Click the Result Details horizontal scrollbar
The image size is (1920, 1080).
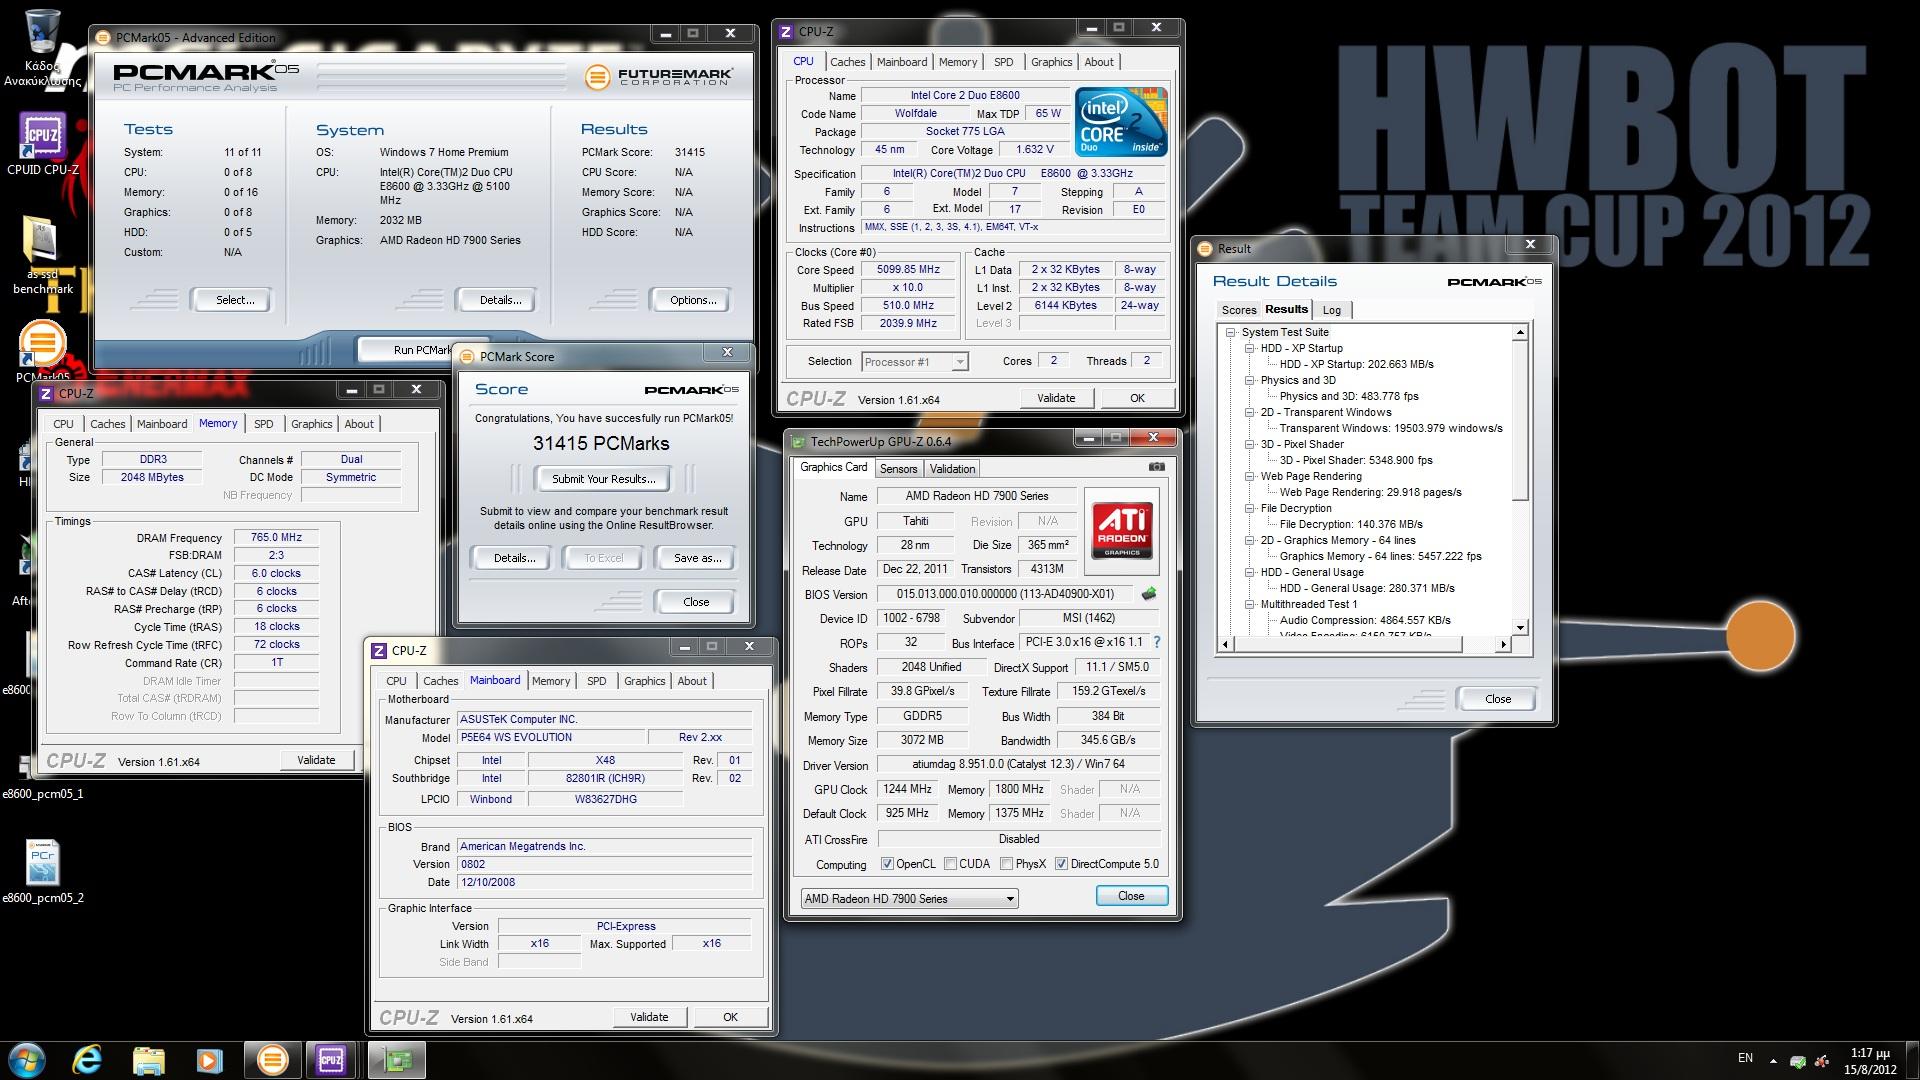click(x=1364, y=645)
